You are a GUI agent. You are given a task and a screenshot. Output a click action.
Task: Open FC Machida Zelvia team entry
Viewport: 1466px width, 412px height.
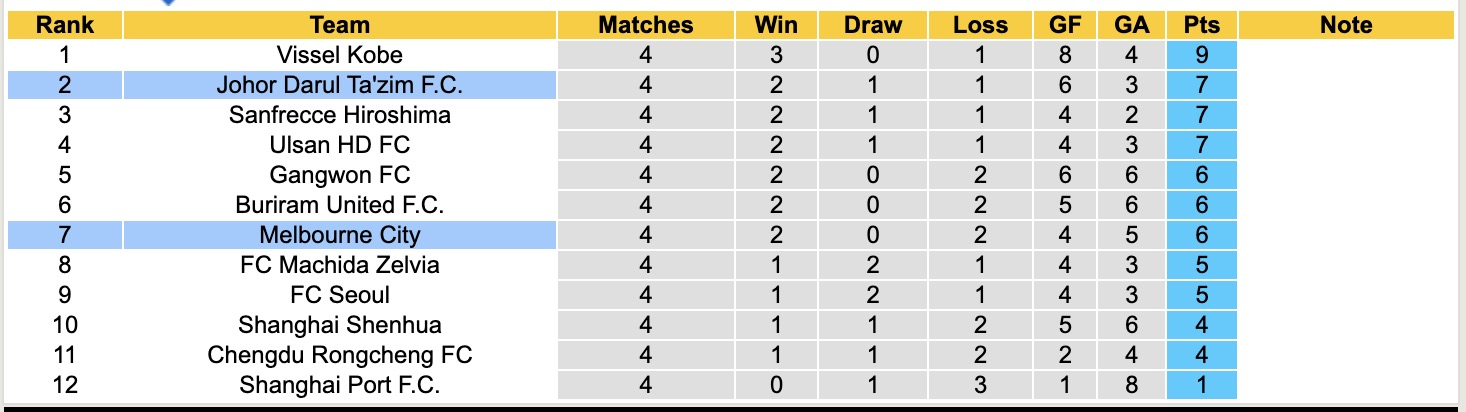click(340, 265)
